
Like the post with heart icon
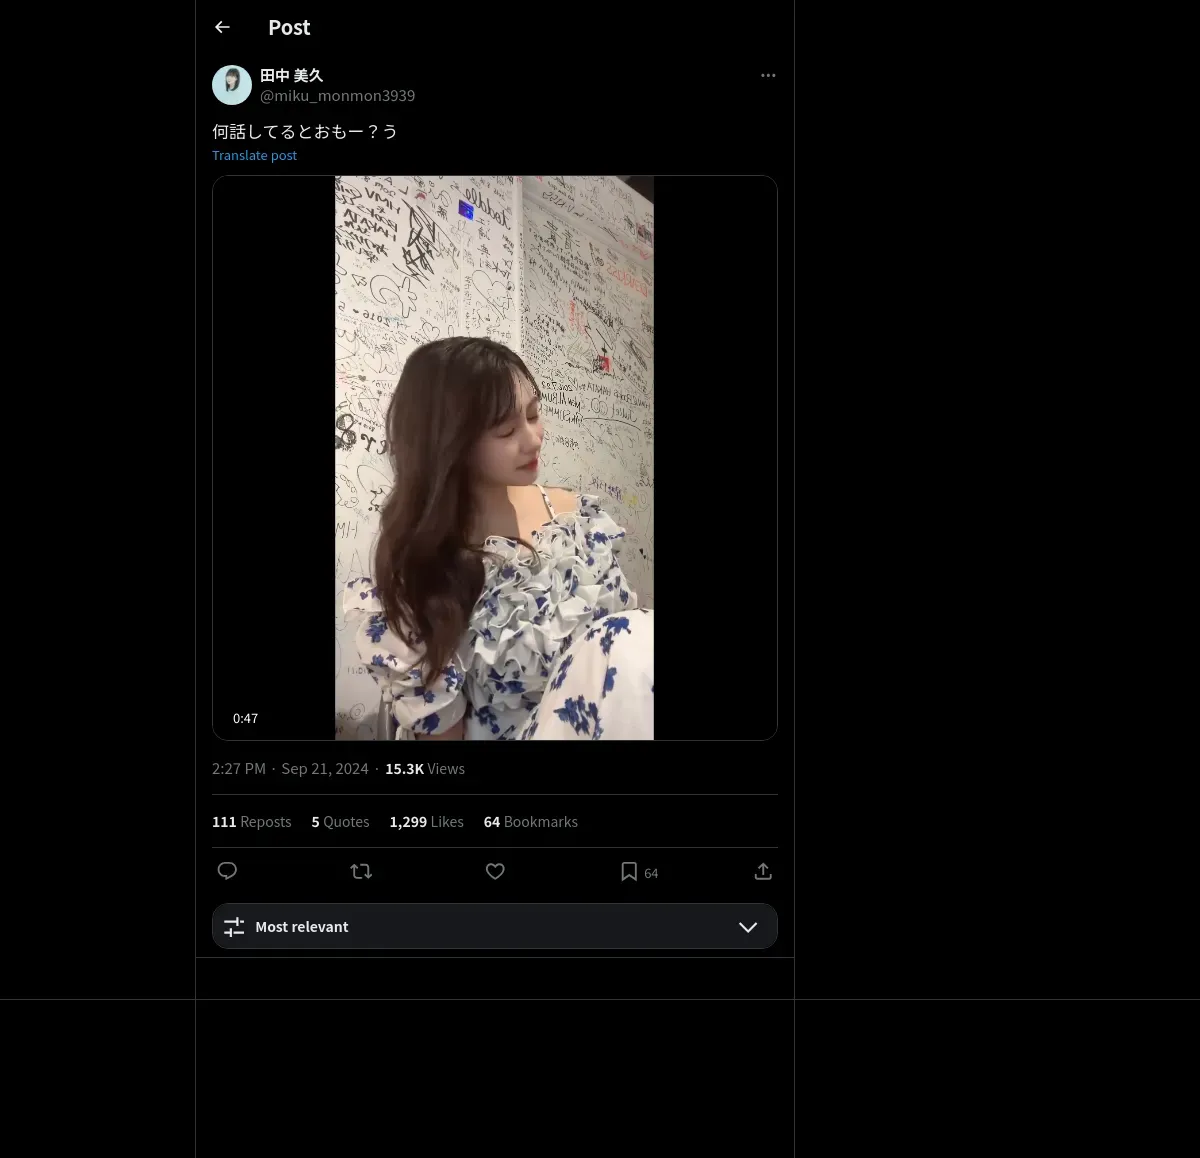point(495,872)
